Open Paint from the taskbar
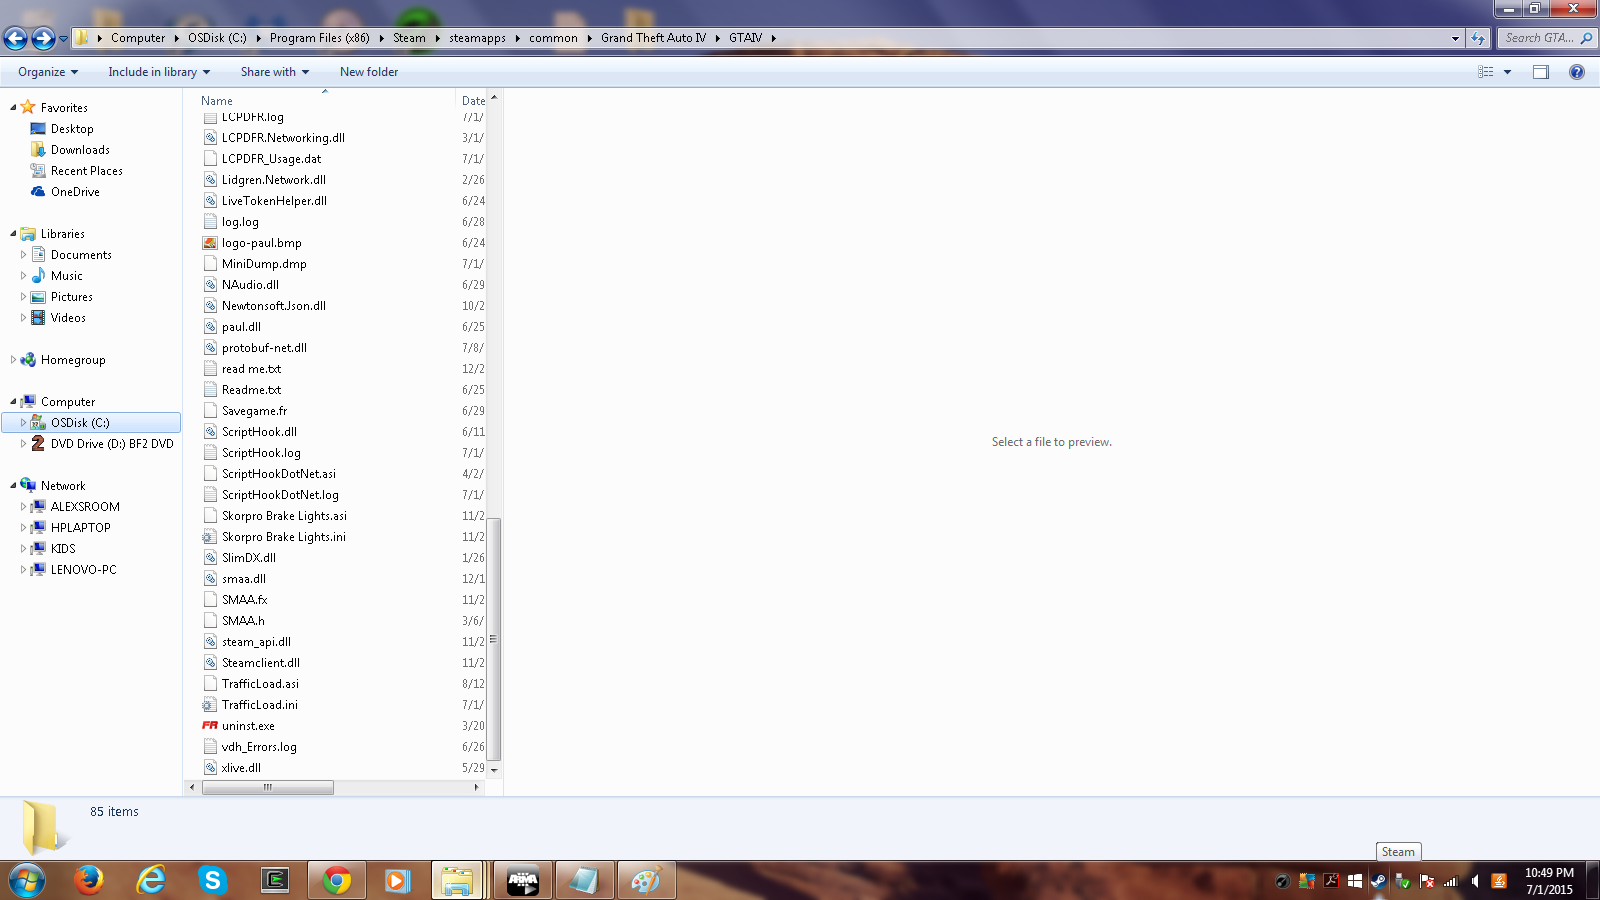The image size is (1600, 900). tap(646, 880)
